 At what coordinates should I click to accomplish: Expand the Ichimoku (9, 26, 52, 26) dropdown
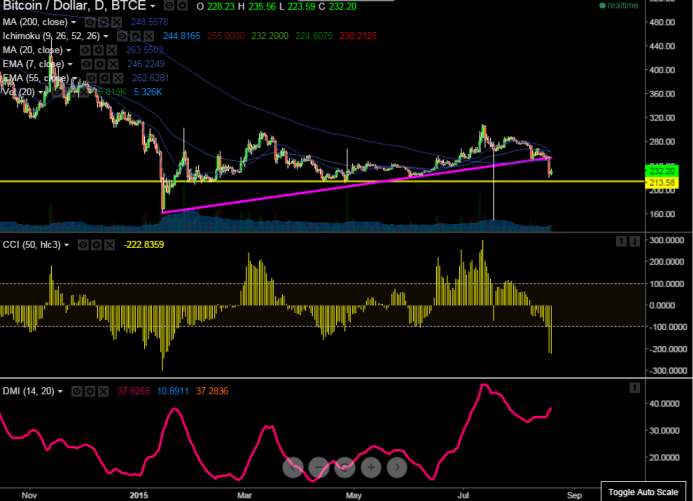[x=106, y=36]
